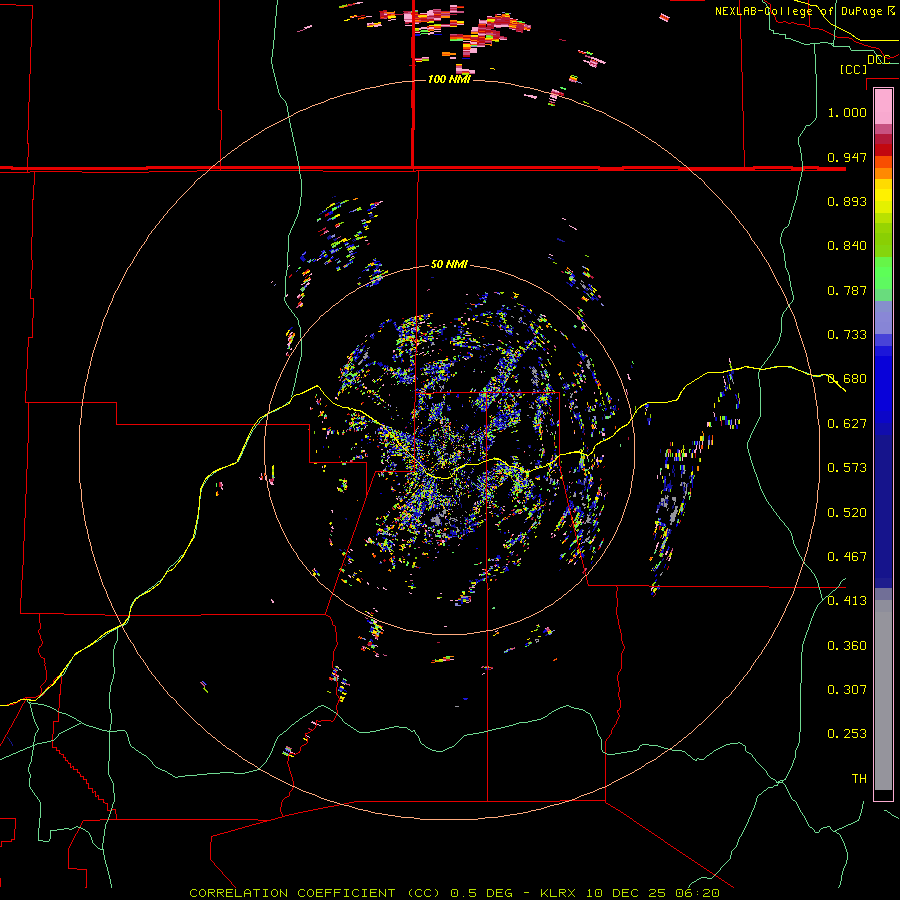This screenshot has height=900, width=900.
Task: Pick the pink segment of the color bar
Action: 883,107
